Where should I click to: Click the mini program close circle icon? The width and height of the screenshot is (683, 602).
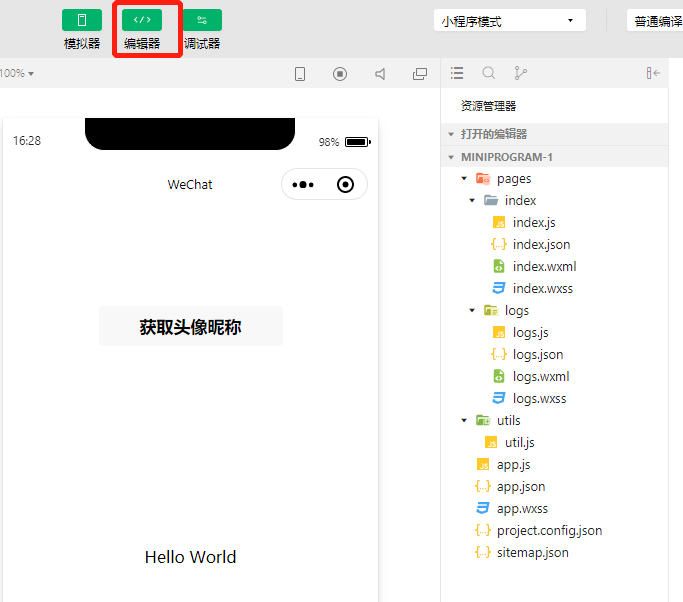[345, 185]
